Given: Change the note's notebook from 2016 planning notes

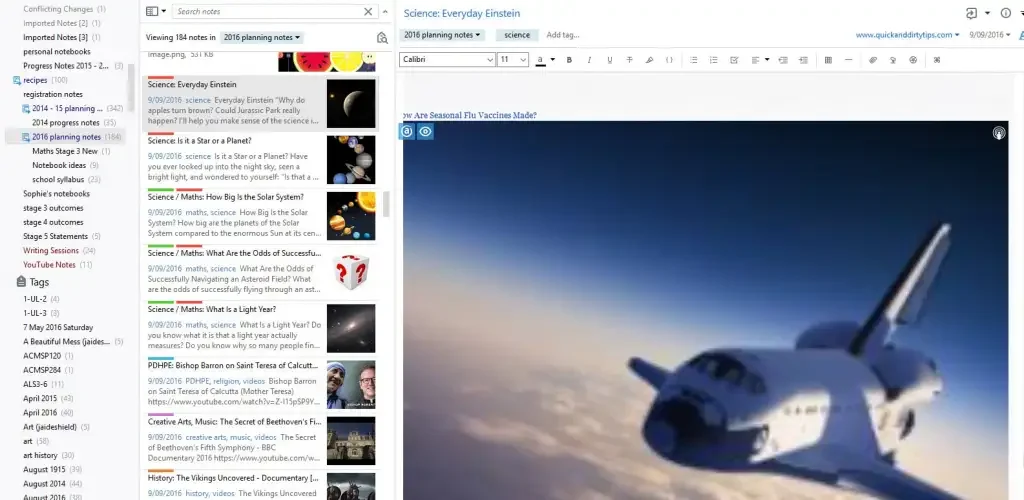Looking at the screenshot, I should (x=442, y=35).
